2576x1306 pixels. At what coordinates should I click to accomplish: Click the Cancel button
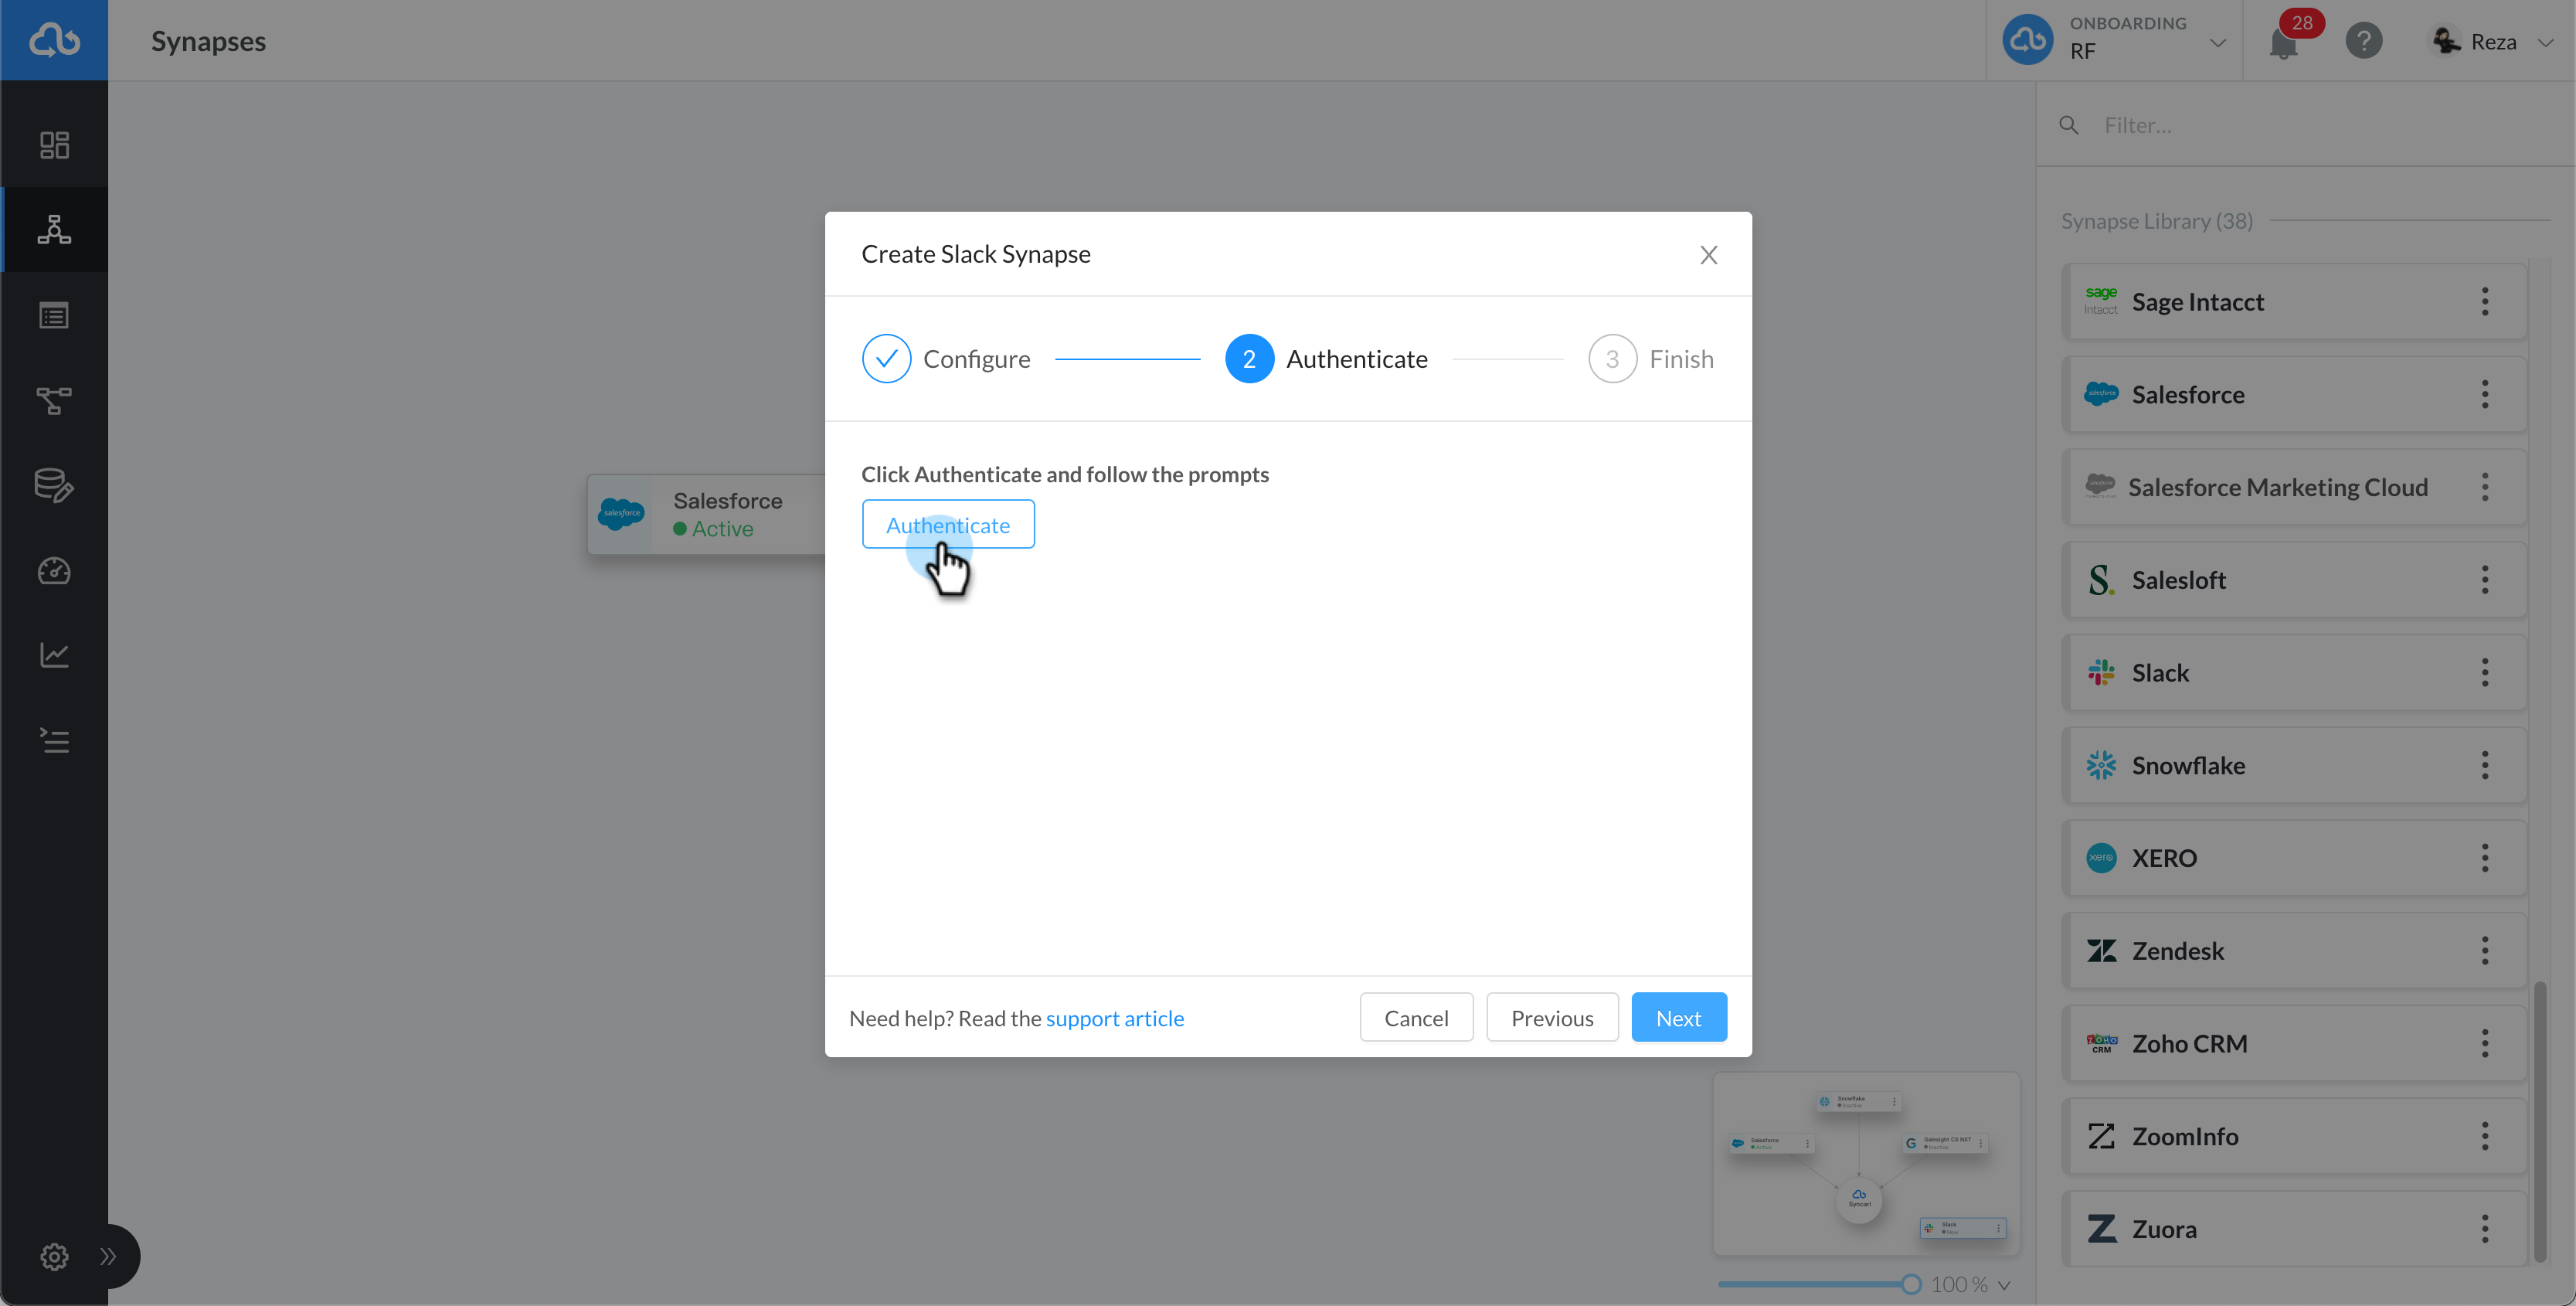point(1416,1017)
